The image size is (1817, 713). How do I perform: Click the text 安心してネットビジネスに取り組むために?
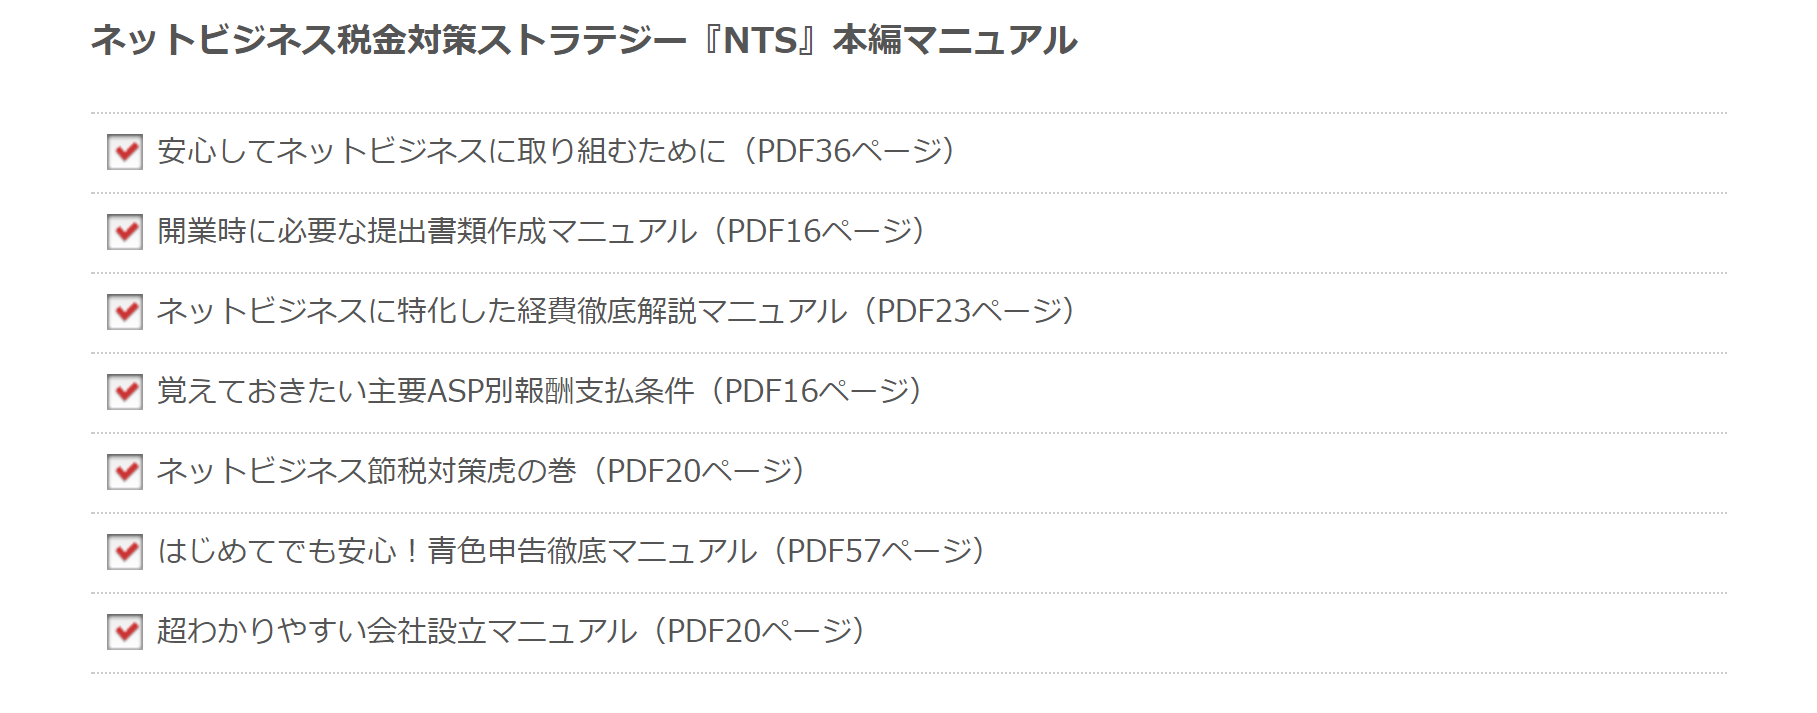click(x=441, y=151)
